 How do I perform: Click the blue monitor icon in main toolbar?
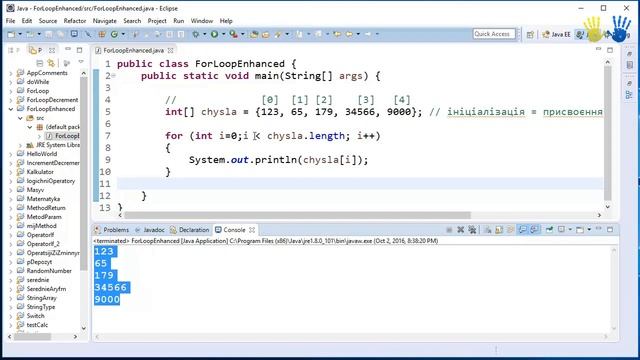tap(74, 34)
